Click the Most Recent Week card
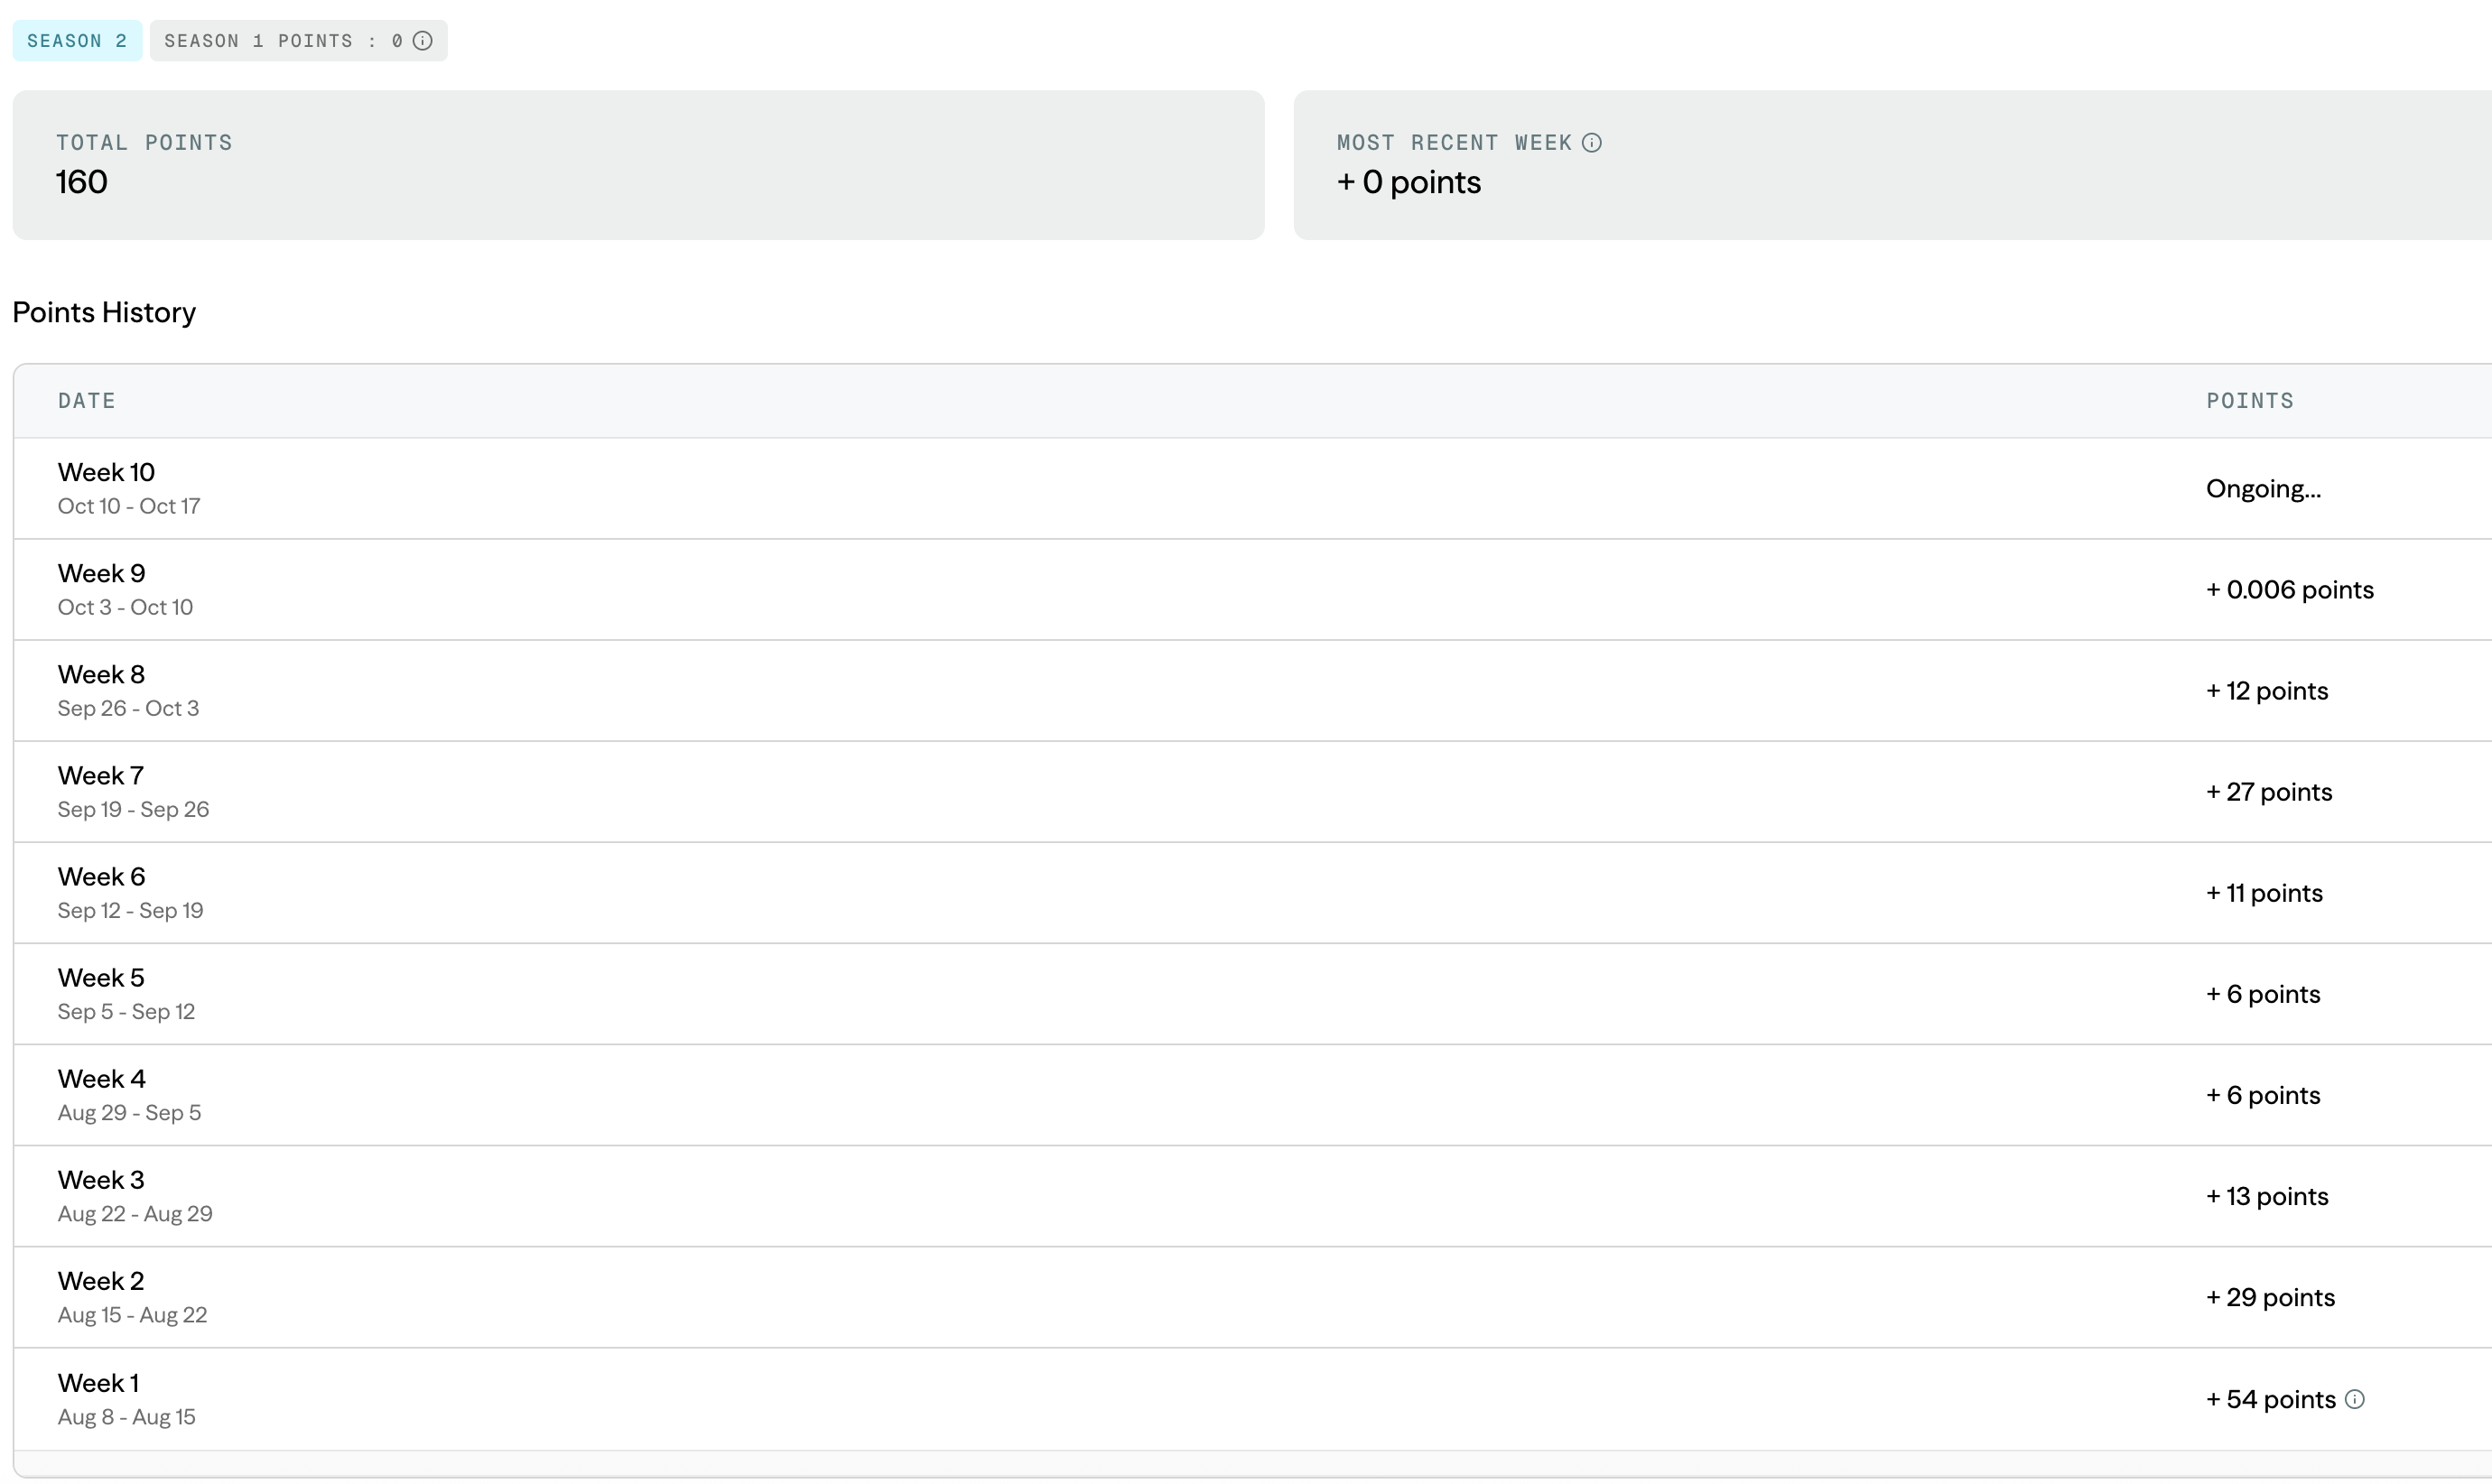This screenshot has width=2492, height=1484. (x=1890, y=165)
